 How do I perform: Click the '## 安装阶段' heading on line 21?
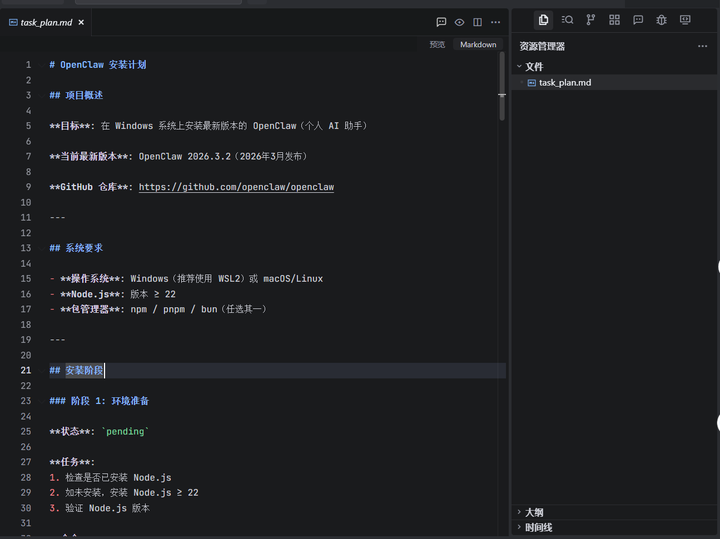(x=76, y=370)
